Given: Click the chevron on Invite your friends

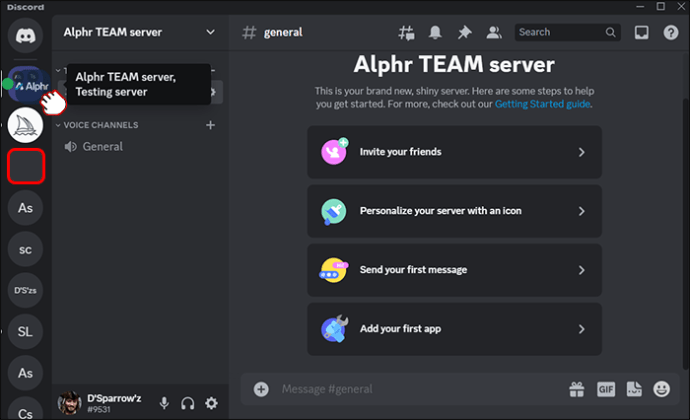Looking at the screenshot, I should (582, 152).
